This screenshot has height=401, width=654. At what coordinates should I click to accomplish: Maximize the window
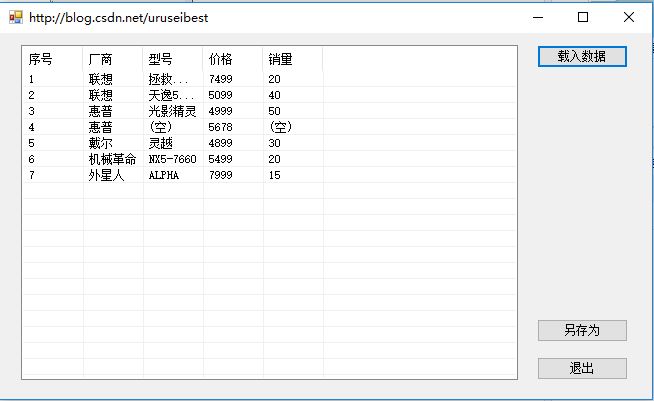[x=583, y=17]
